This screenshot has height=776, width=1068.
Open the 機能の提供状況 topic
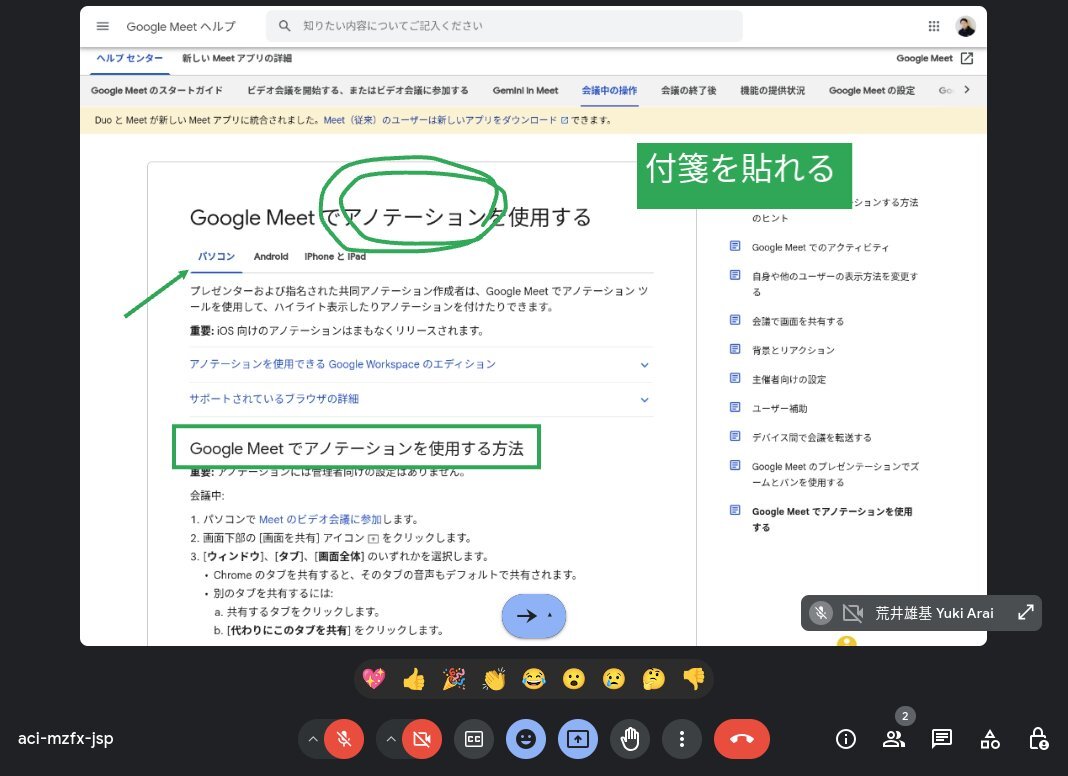coord(772,91)
